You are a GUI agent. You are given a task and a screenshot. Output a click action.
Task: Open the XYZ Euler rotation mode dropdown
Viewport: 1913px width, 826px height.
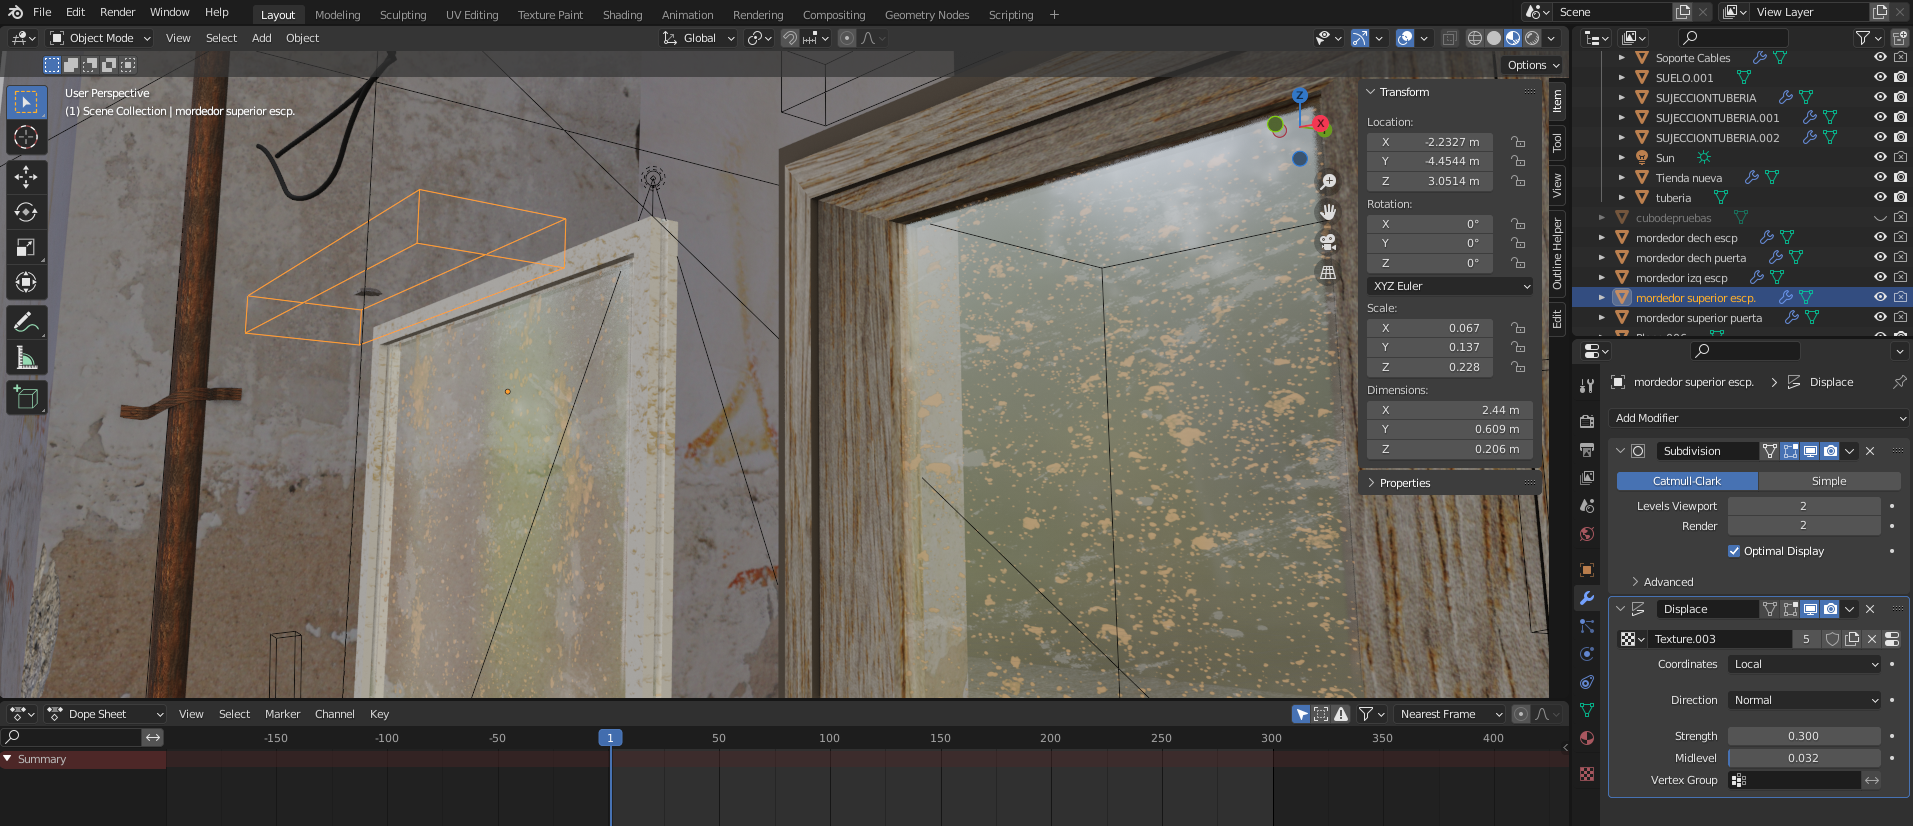(x=1450, y=286)
